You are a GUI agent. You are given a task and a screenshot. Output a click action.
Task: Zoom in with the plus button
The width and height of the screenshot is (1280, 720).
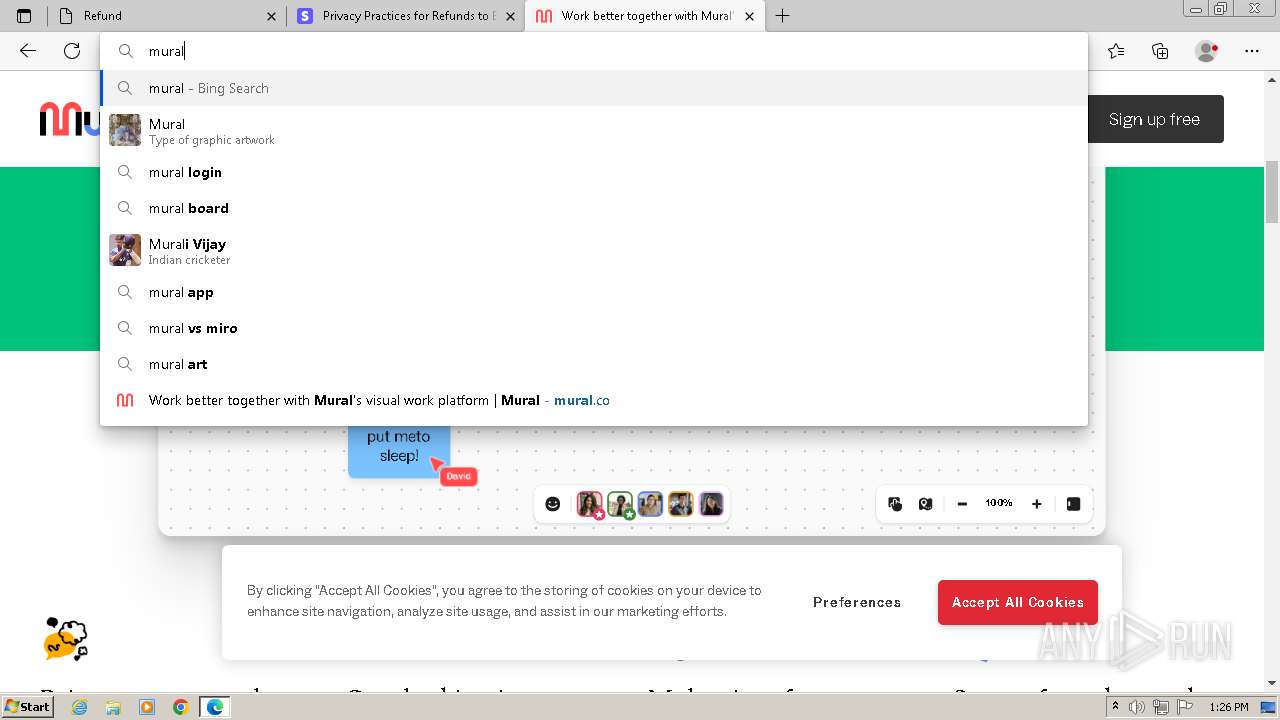[x=1037, y=504]
